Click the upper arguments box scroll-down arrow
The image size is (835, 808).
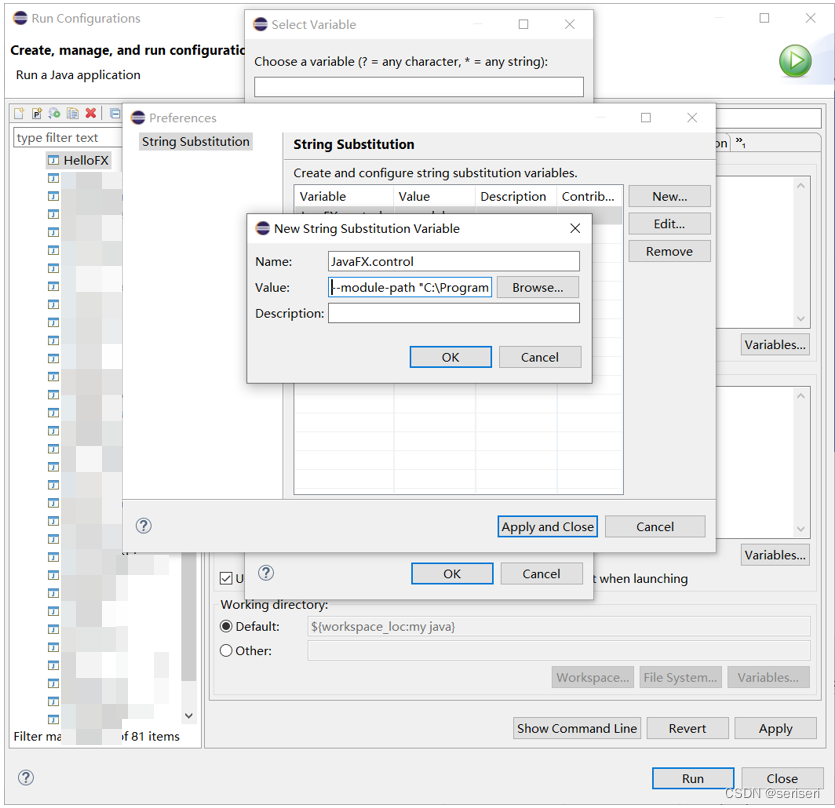800,319
